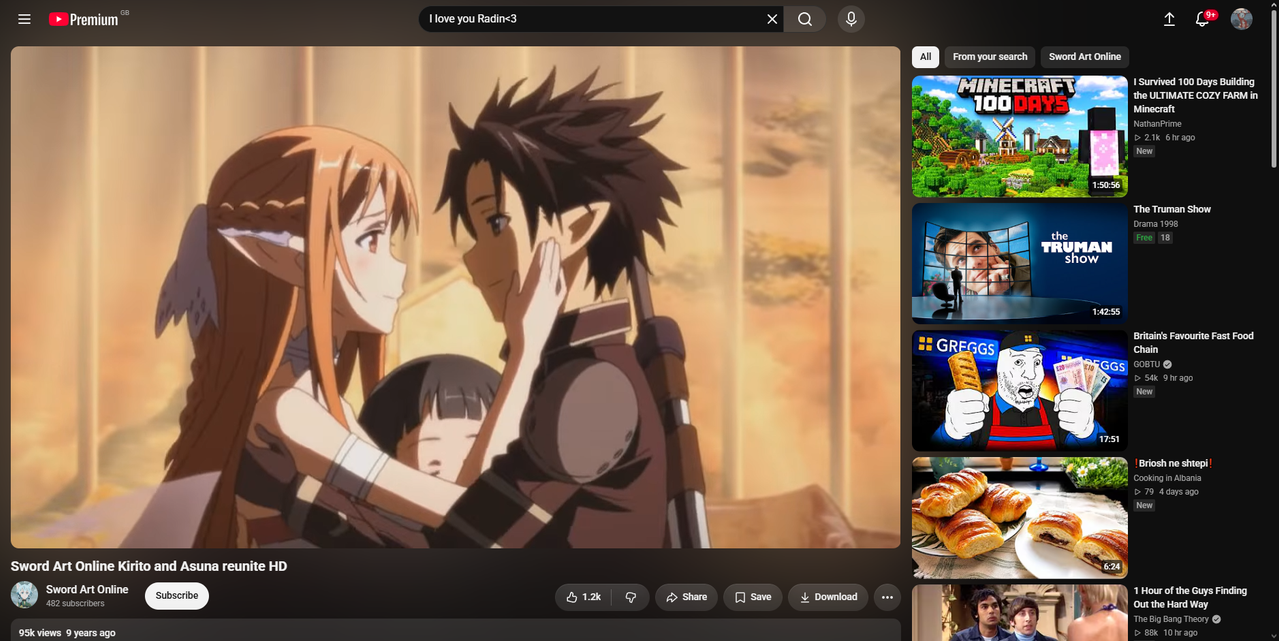The height and width of the screenshot is (641, 1279).
Task: Click the main video player
Action: (455, 297)
